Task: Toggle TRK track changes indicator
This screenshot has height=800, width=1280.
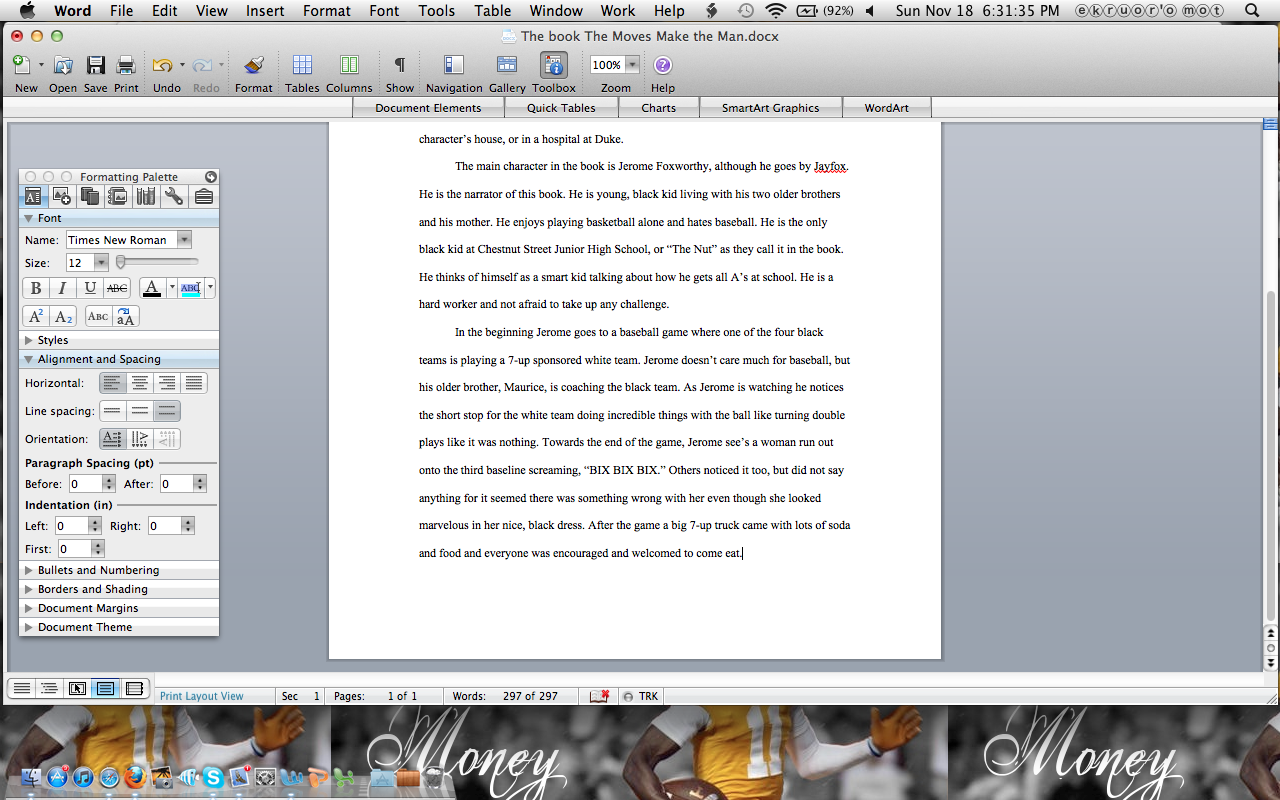Action: [642, 696]
